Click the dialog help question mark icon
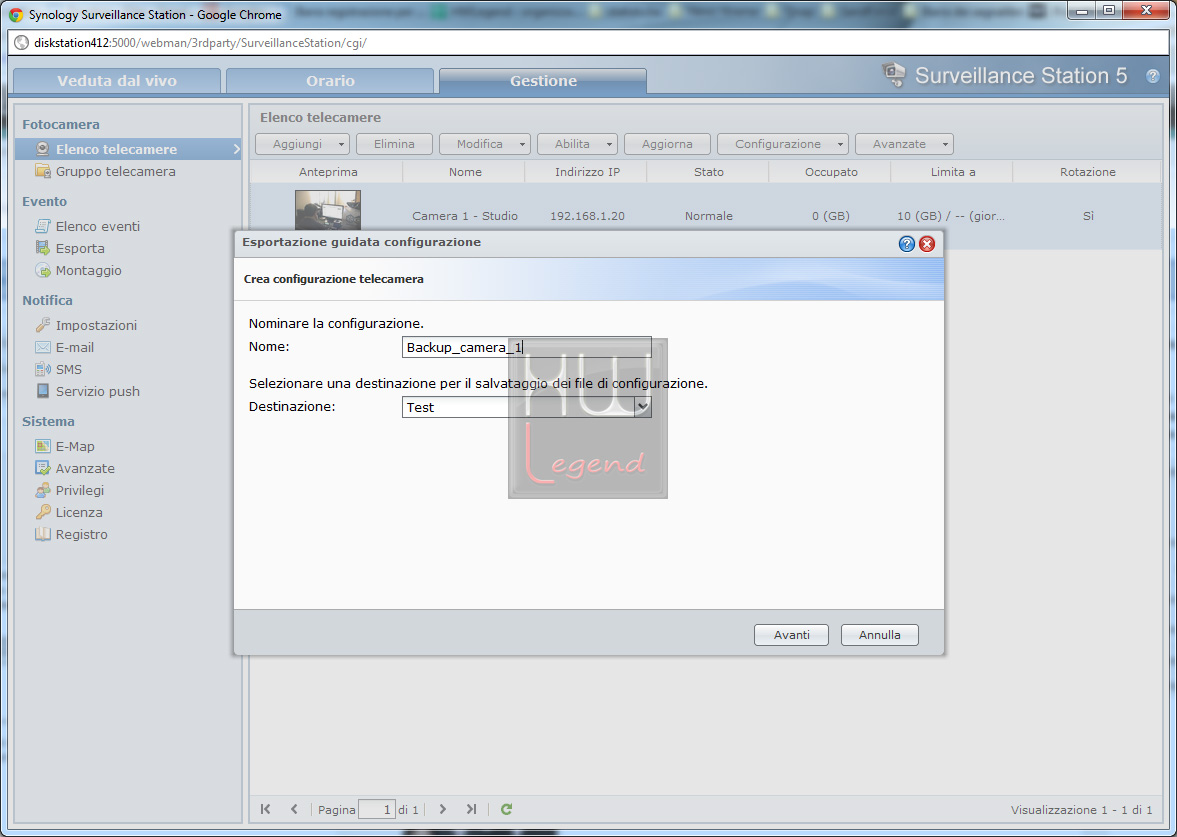Viewport: 1177px width, 837px height. coord(907,243)
